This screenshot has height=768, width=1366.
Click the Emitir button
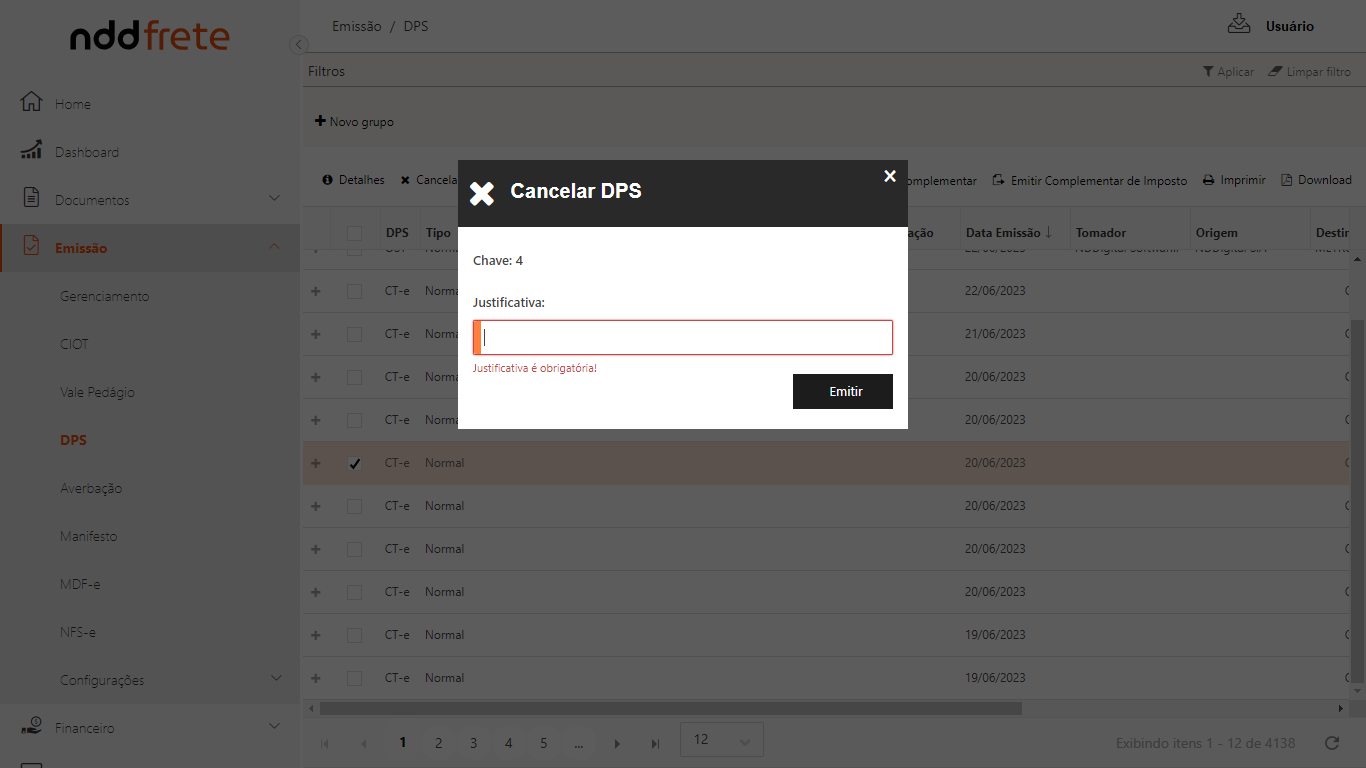842,392
